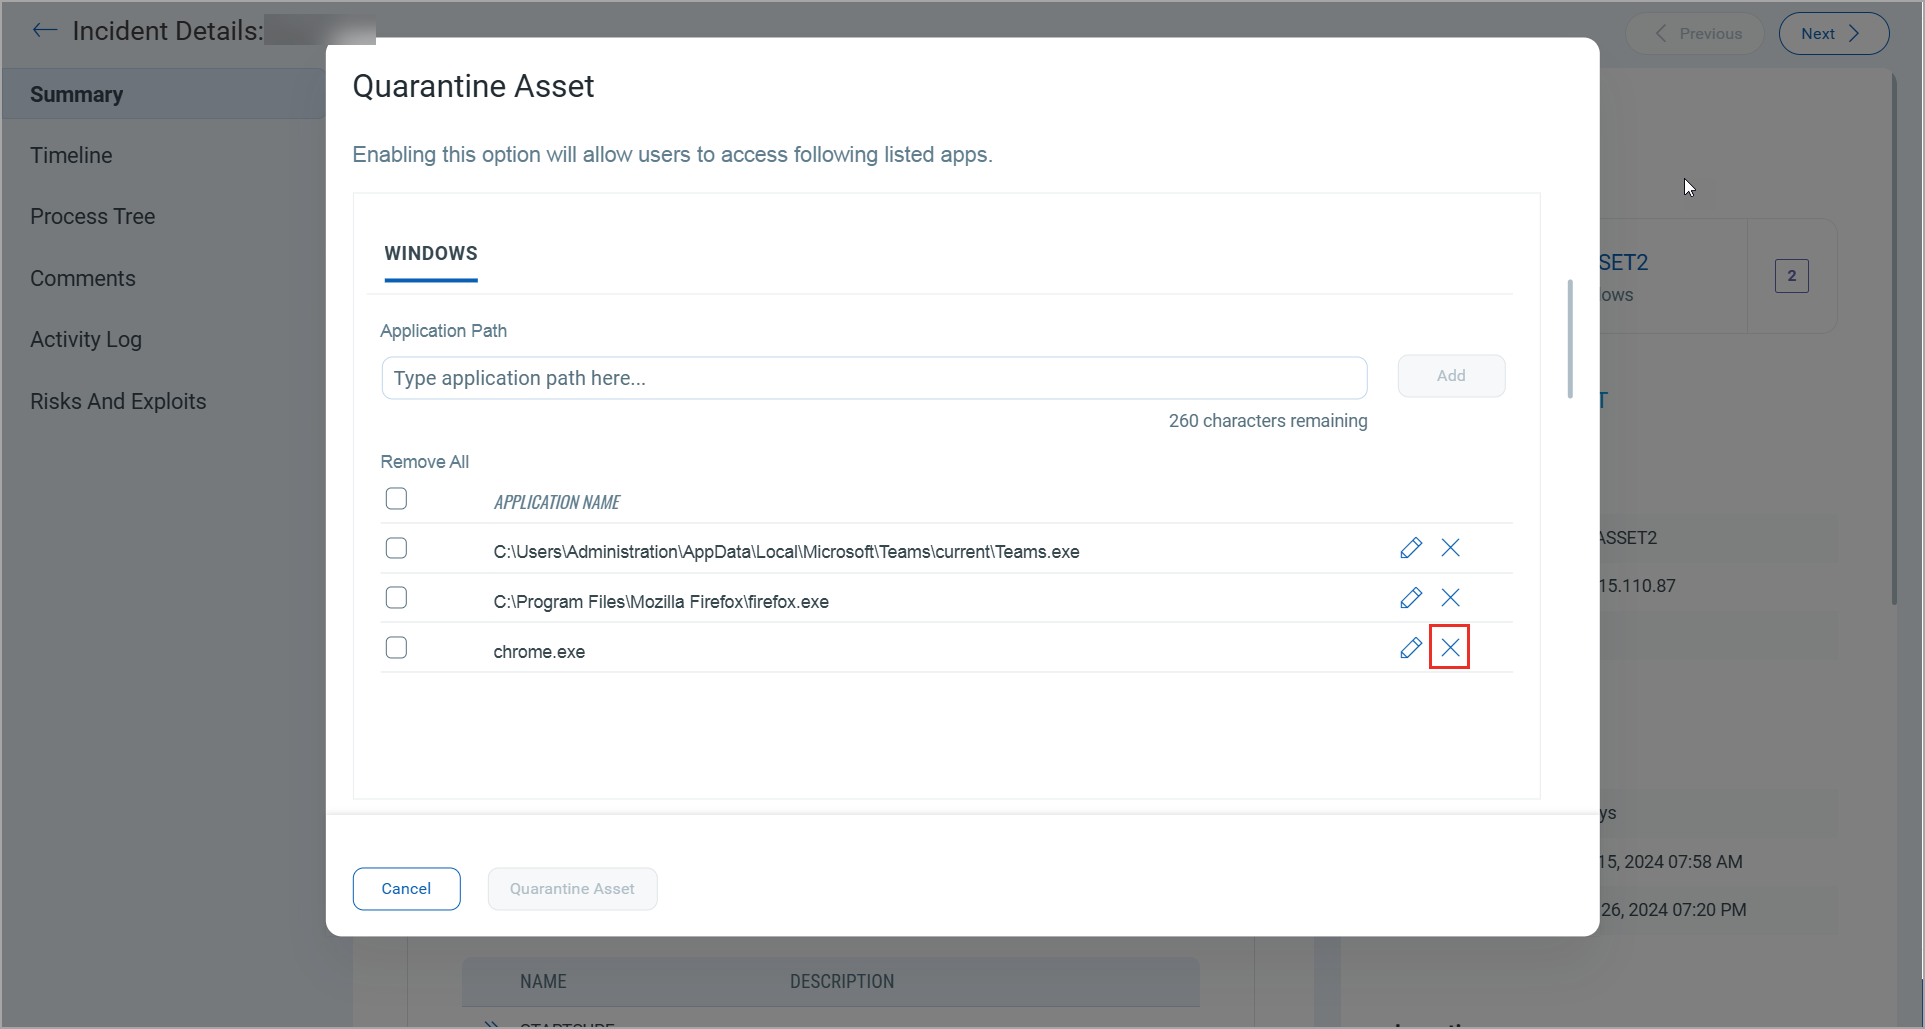Remove the firefox.exe entry

pyautogui.click(x=1451, y=597)
